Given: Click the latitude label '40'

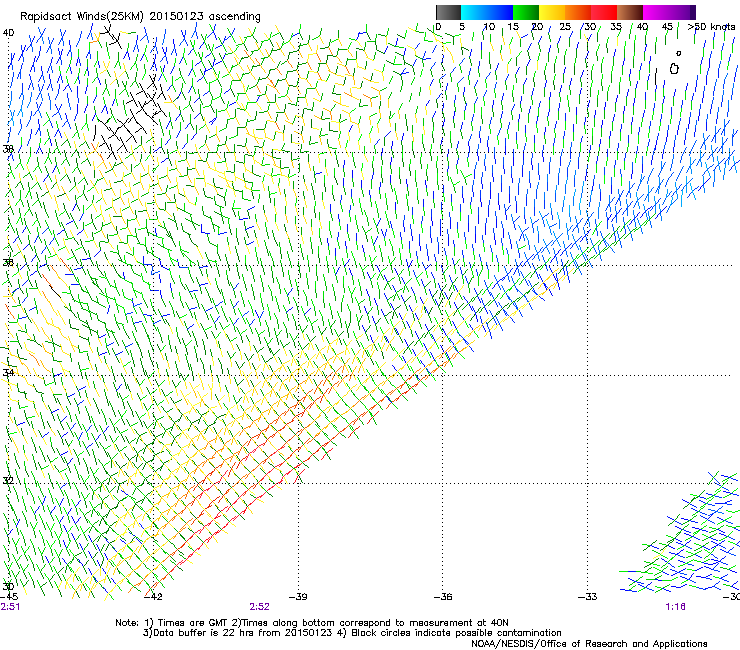Looking at the screenshot, I should [x=8, y=33].
